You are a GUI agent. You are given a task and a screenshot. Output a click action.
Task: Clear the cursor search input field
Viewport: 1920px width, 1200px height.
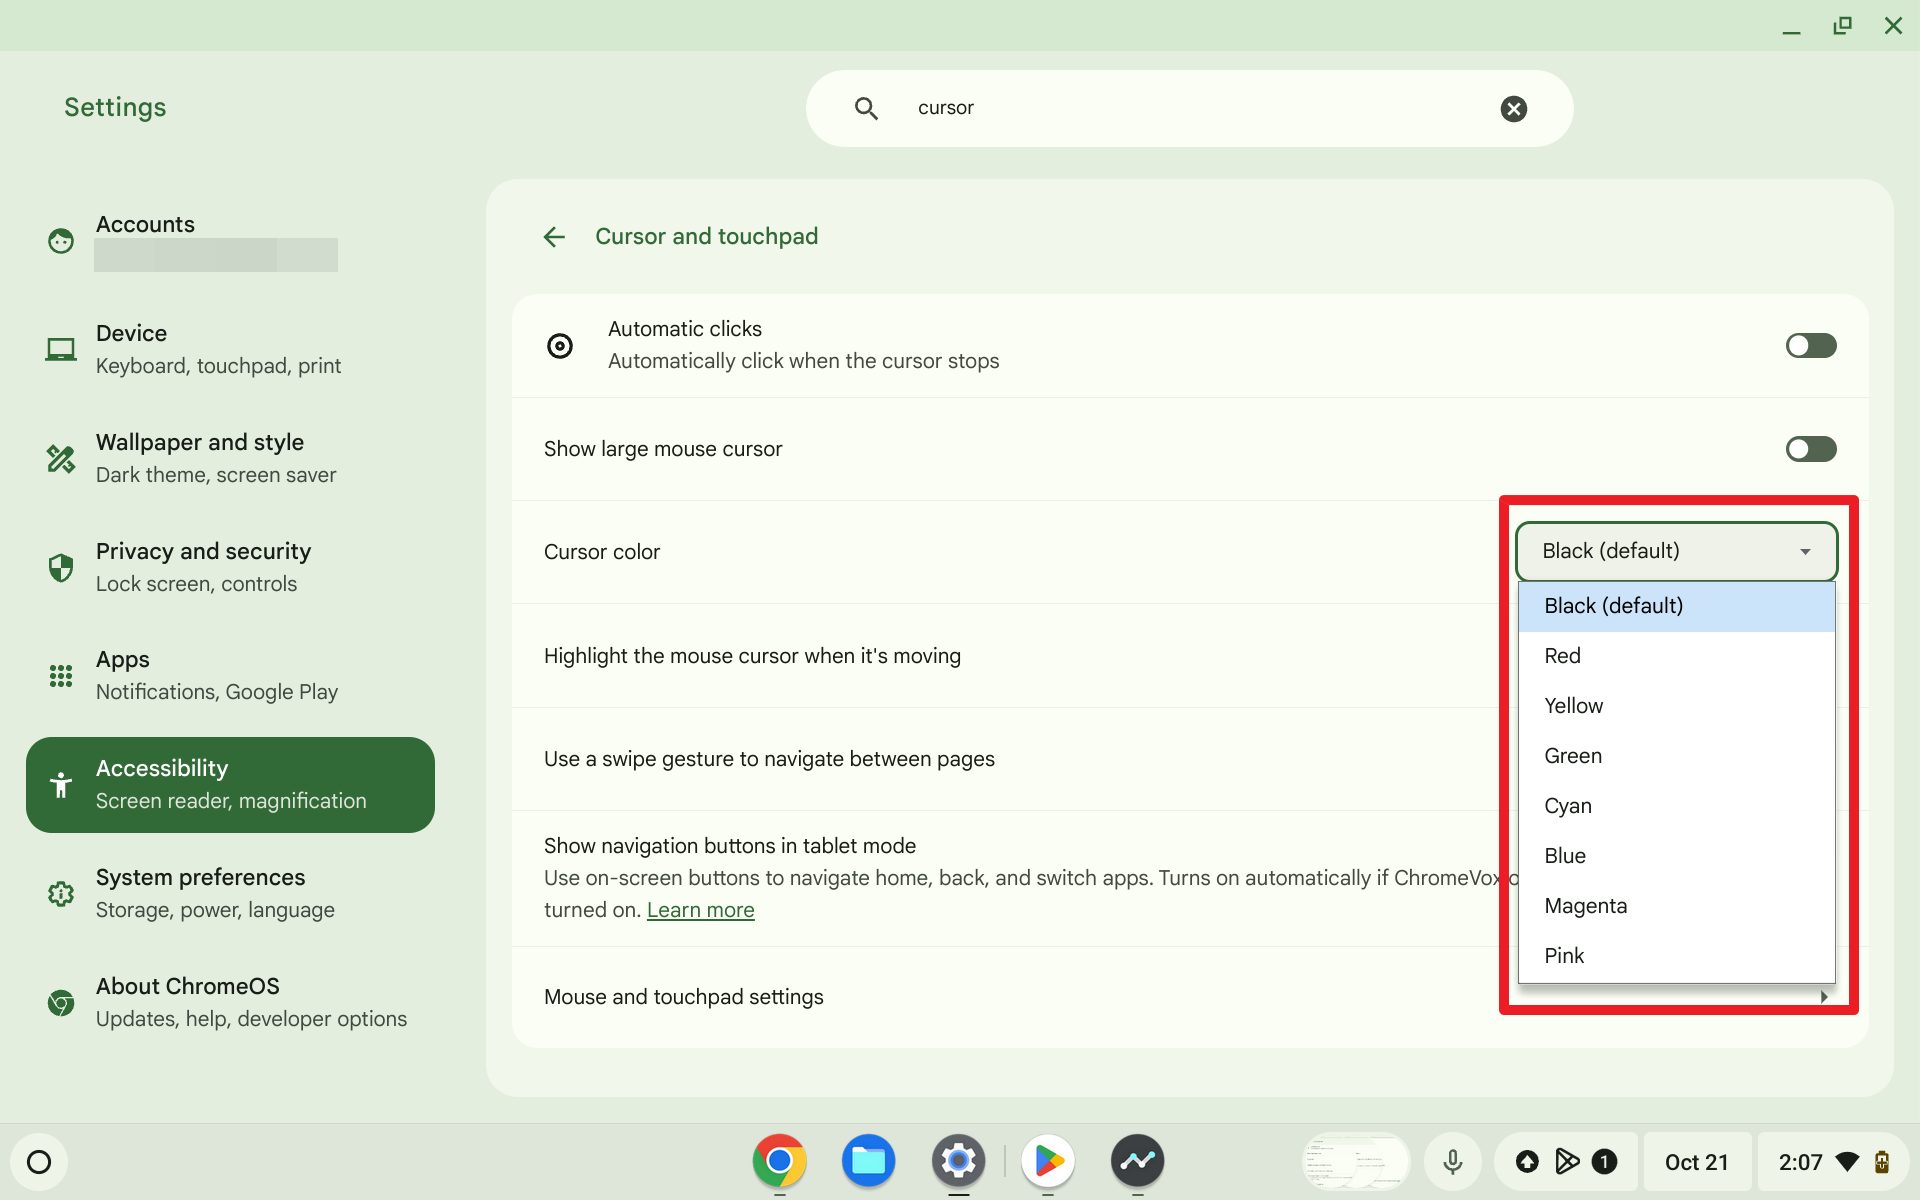click(x=1512, y=108)
